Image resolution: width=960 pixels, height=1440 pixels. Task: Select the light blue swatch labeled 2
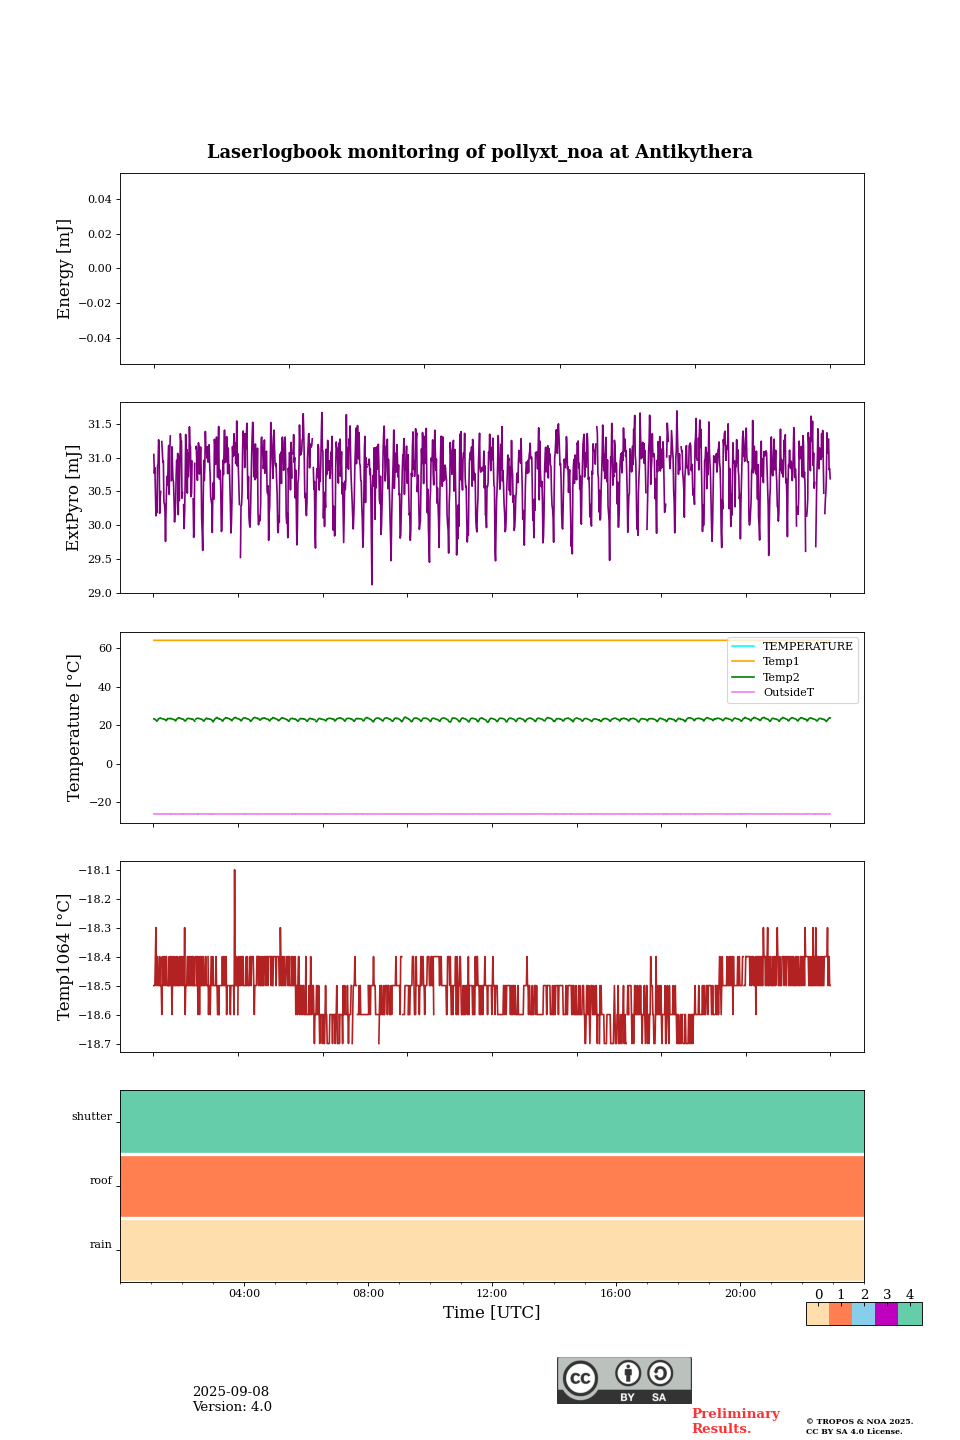pos(863,1314)
